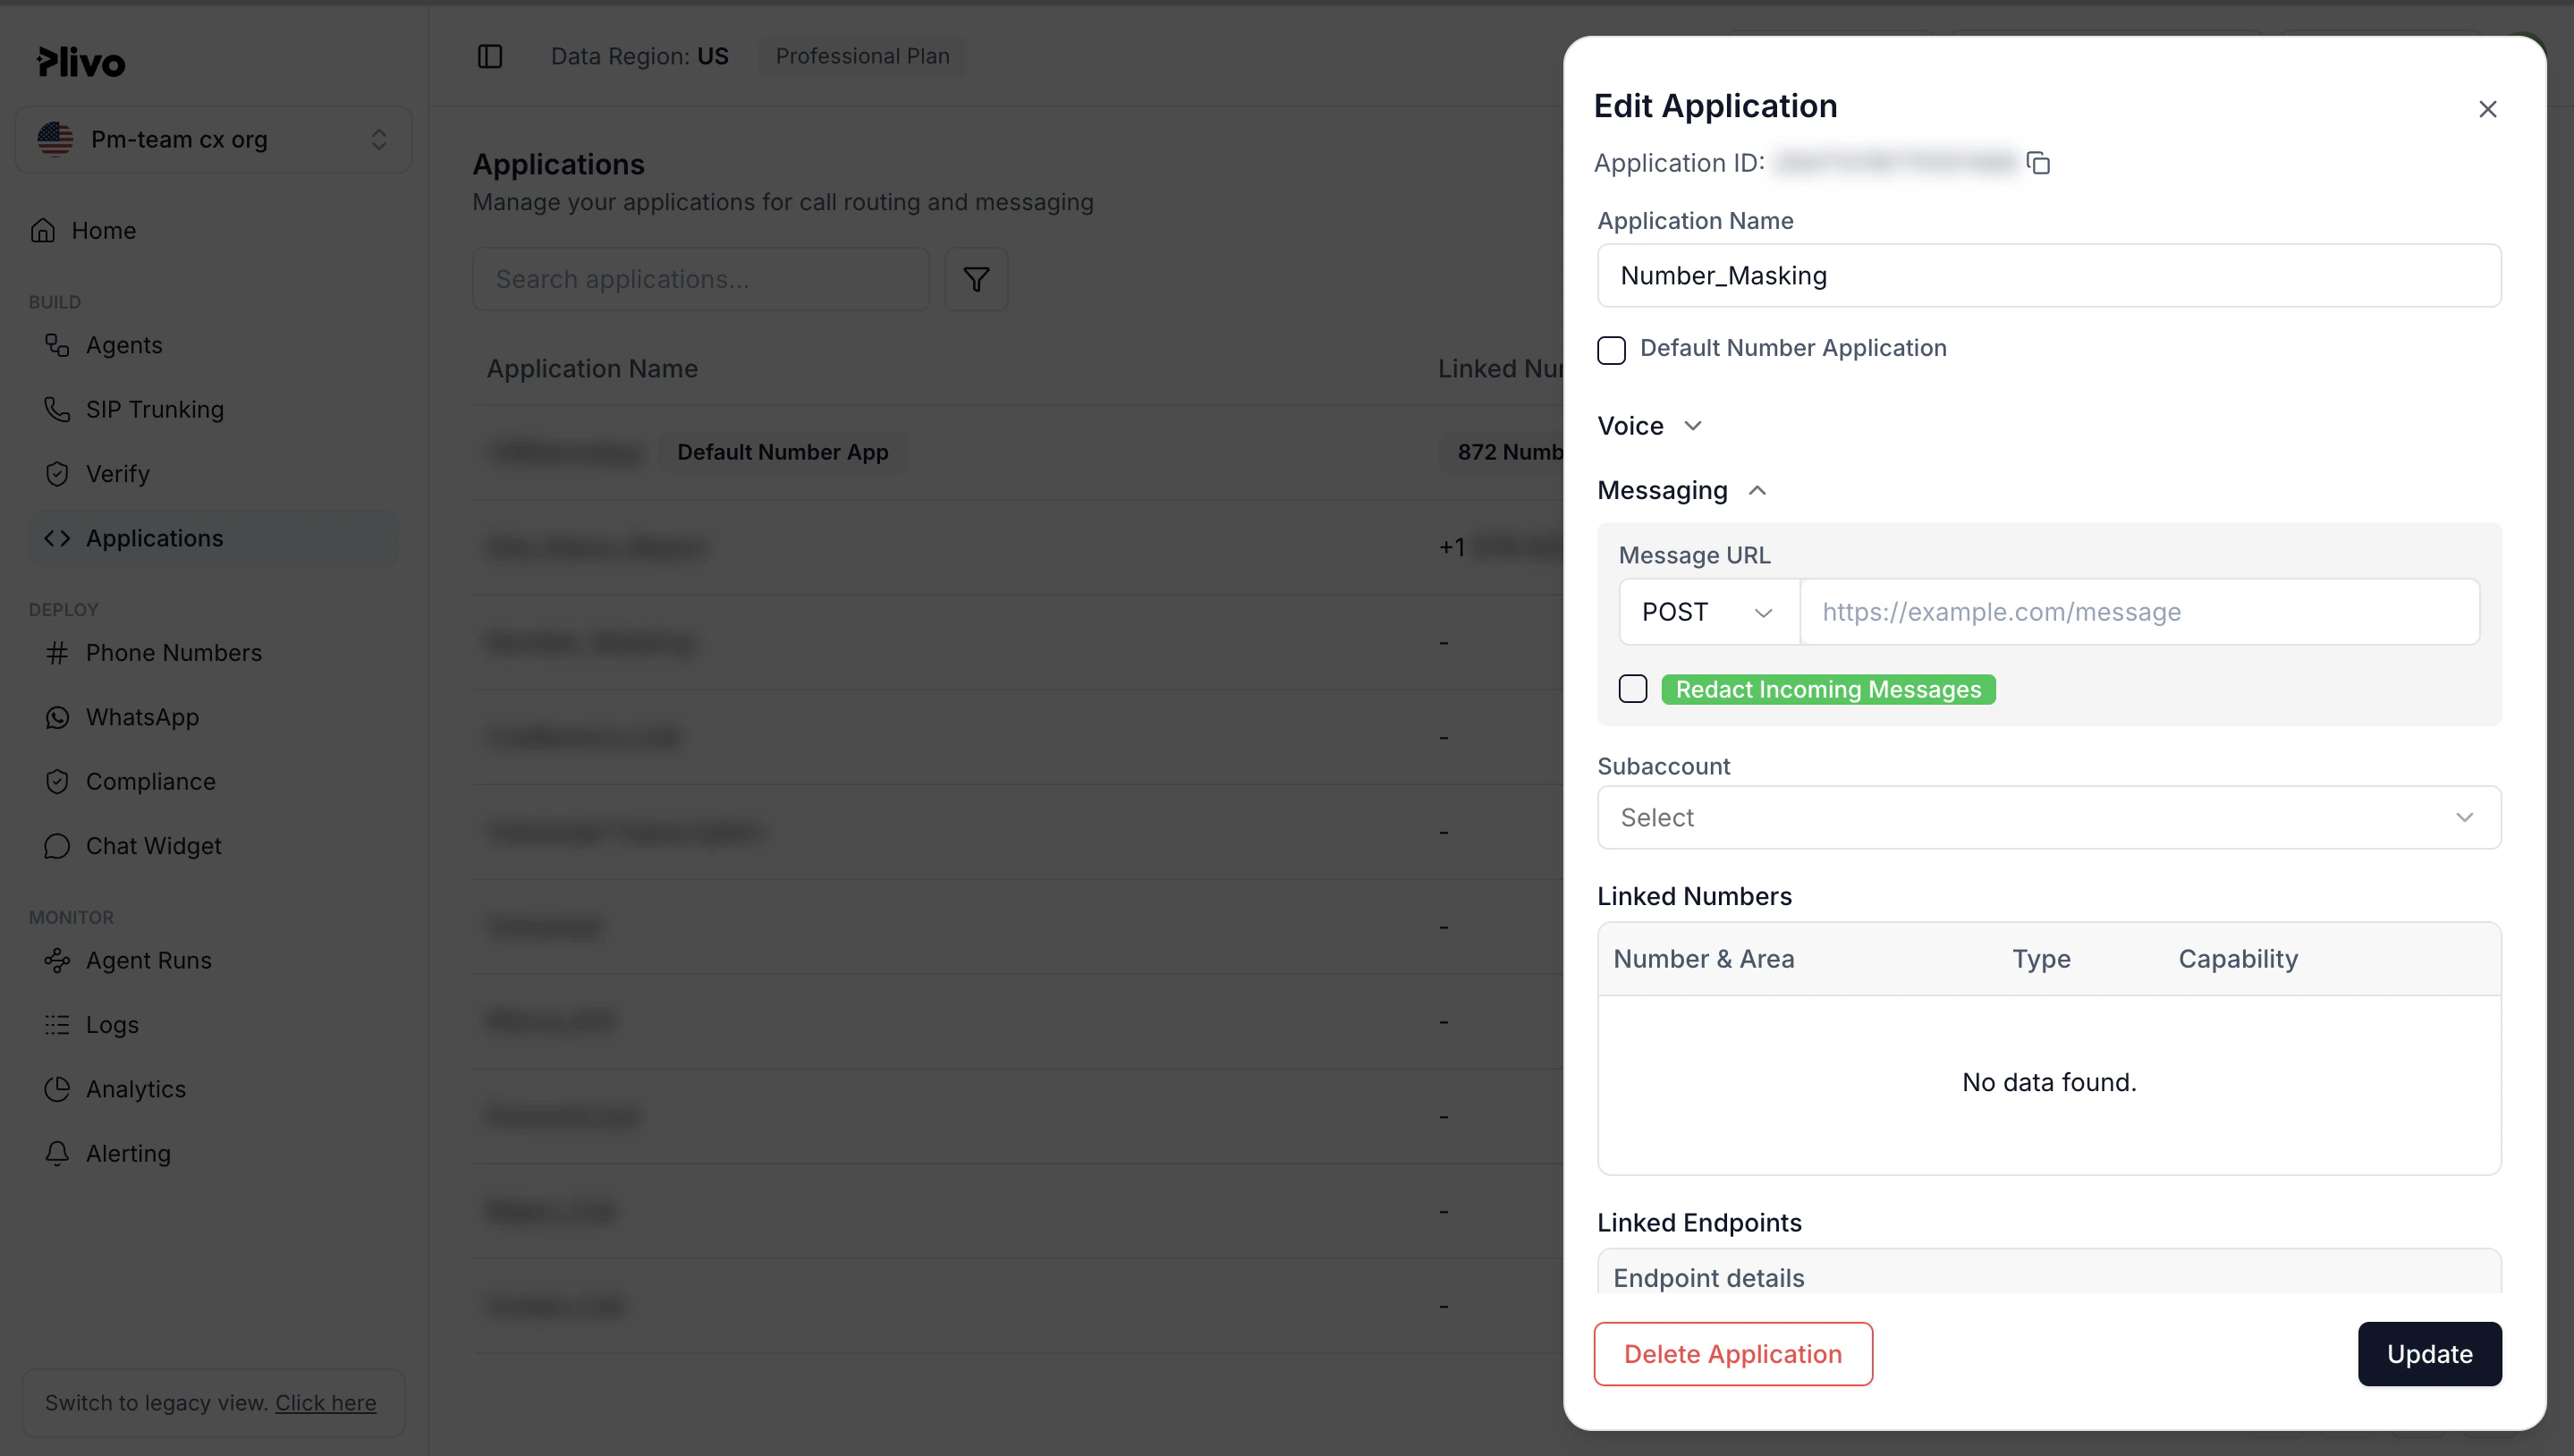
Task: Click the Capability column header
Action: tap(2238, 959)
